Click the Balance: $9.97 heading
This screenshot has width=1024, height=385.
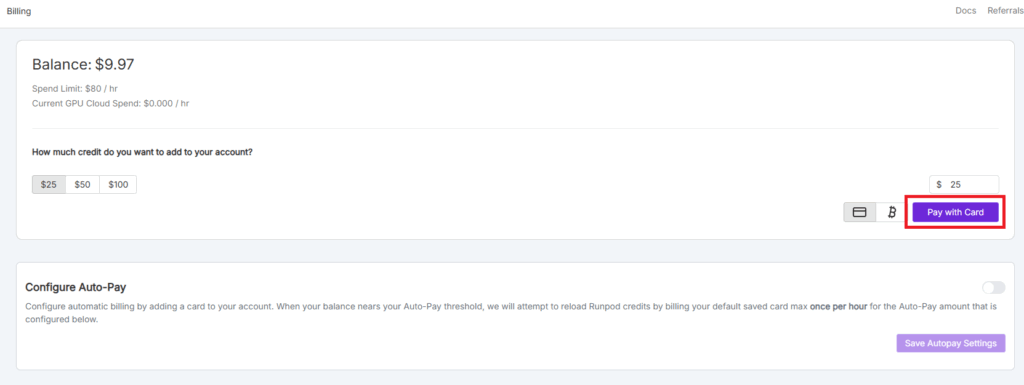(x=83, y=64)
